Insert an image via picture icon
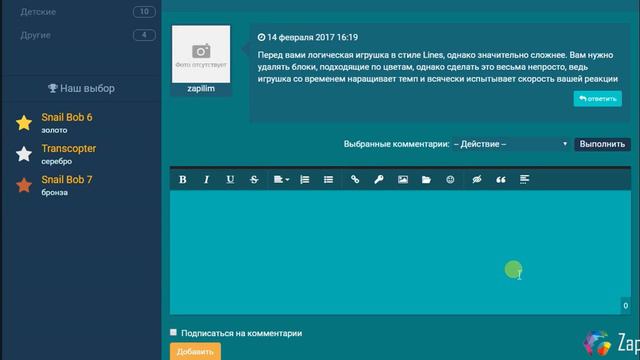Viewport: 640px width, 360px height. 403,180
